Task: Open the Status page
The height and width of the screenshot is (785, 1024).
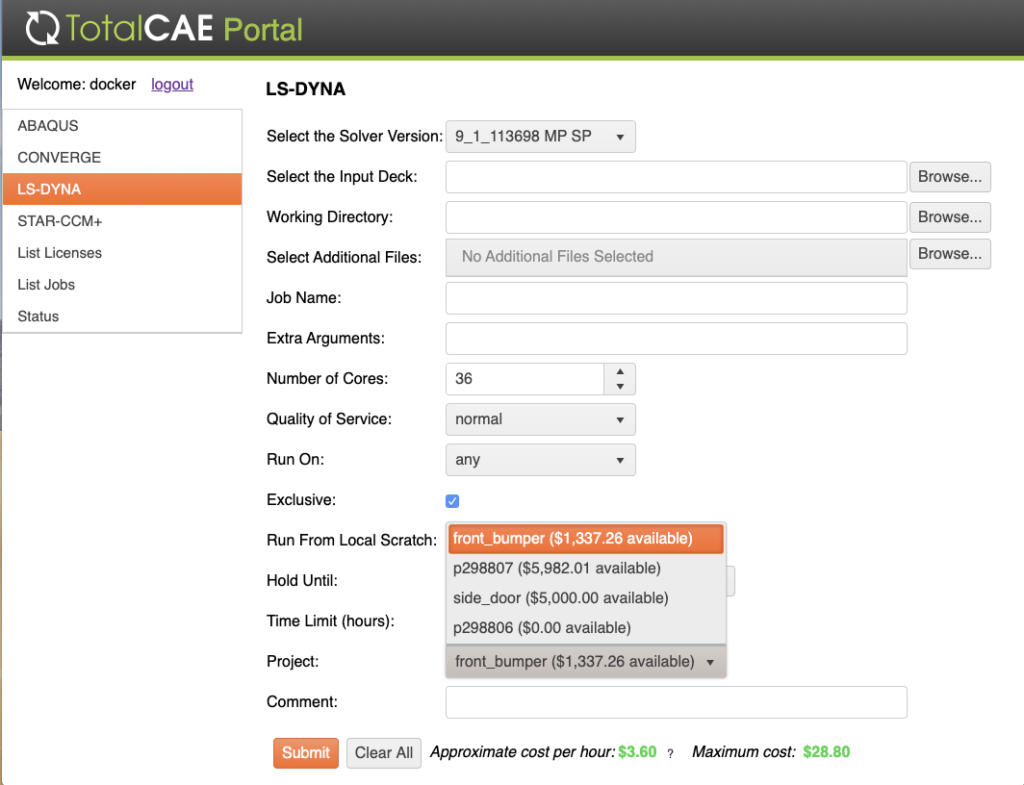Action: coord(40,316)
